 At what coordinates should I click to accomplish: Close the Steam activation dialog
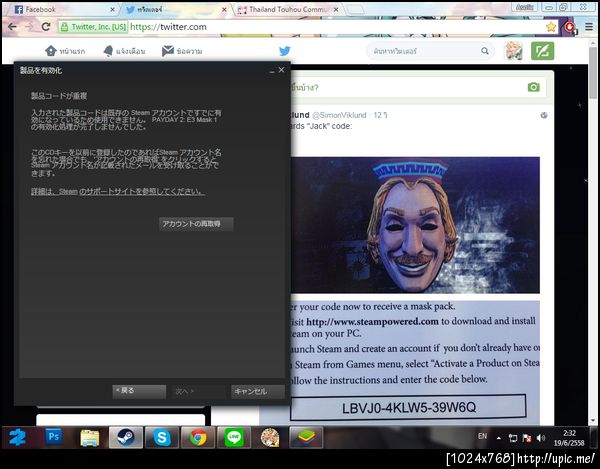pos(281,70)
